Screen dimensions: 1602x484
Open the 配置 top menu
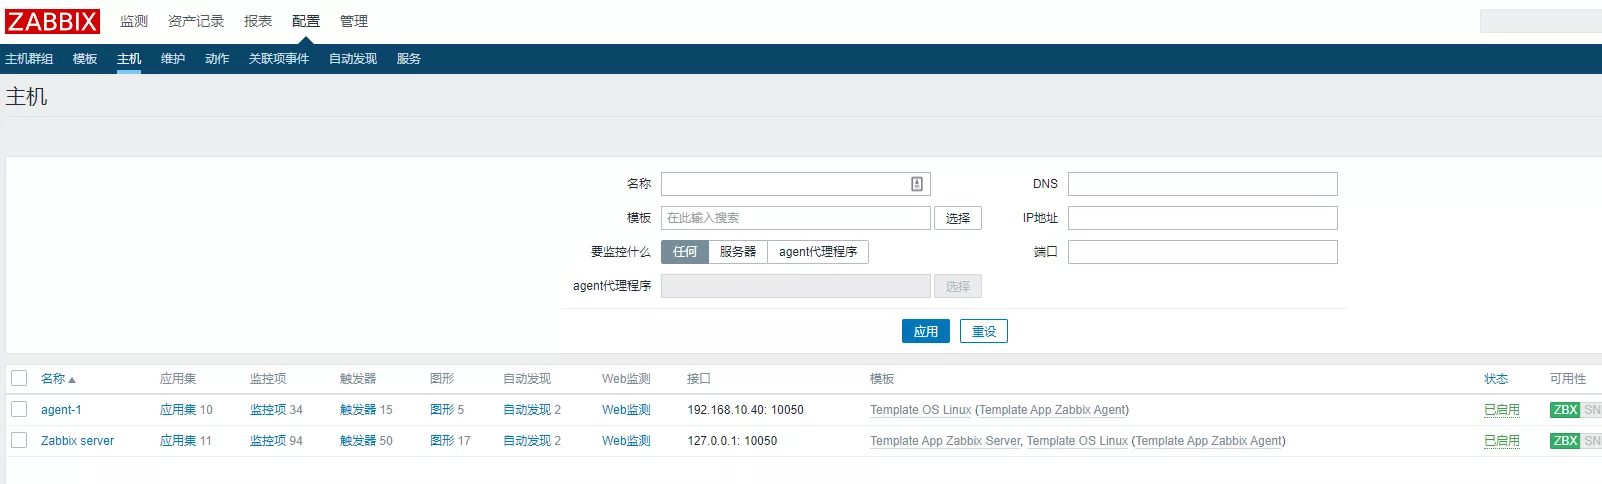[x=306, y=21]
